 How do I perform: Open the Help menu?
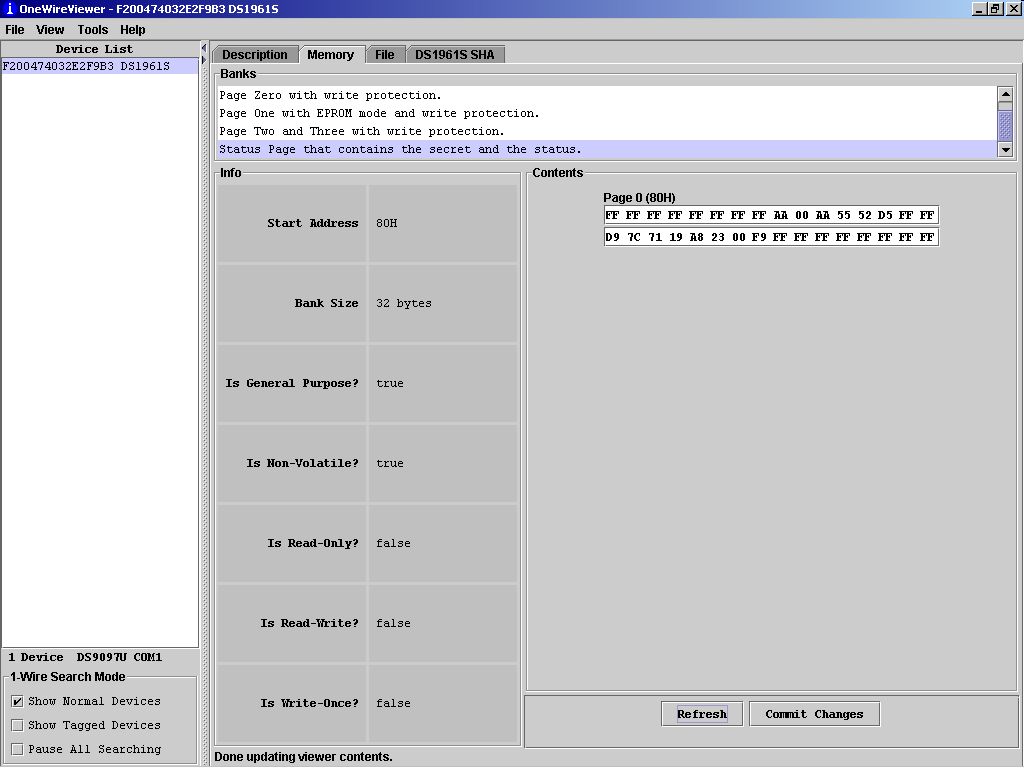point(133,30)
